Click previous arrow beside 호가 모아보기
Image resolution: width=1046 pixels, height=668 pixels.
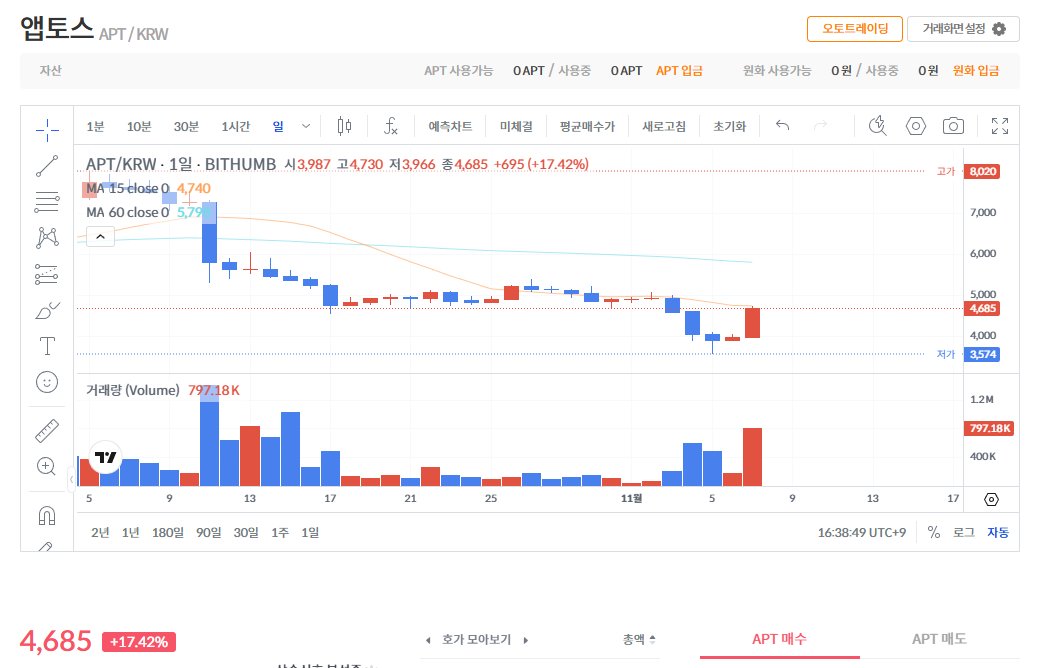428,640
